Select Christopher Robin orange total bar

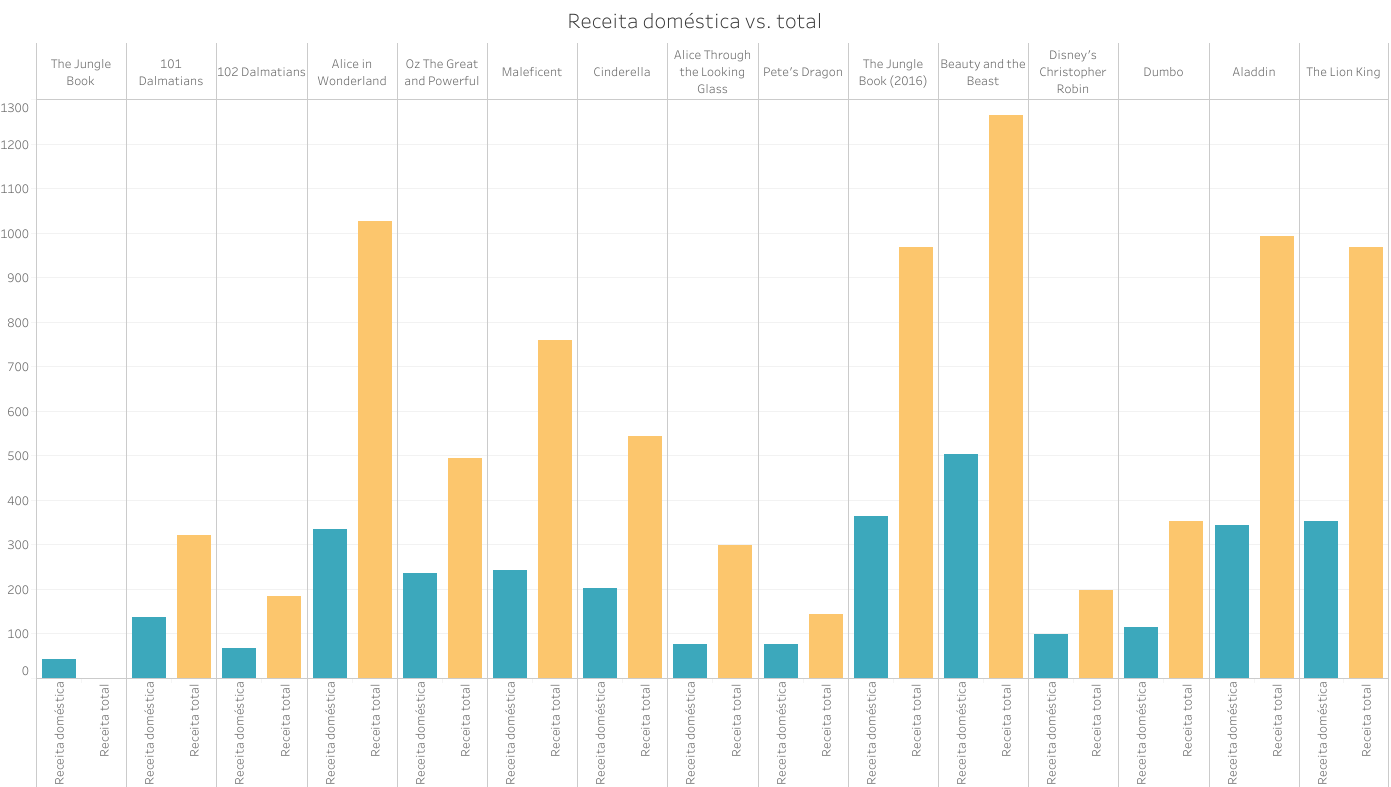(1096, 634)
